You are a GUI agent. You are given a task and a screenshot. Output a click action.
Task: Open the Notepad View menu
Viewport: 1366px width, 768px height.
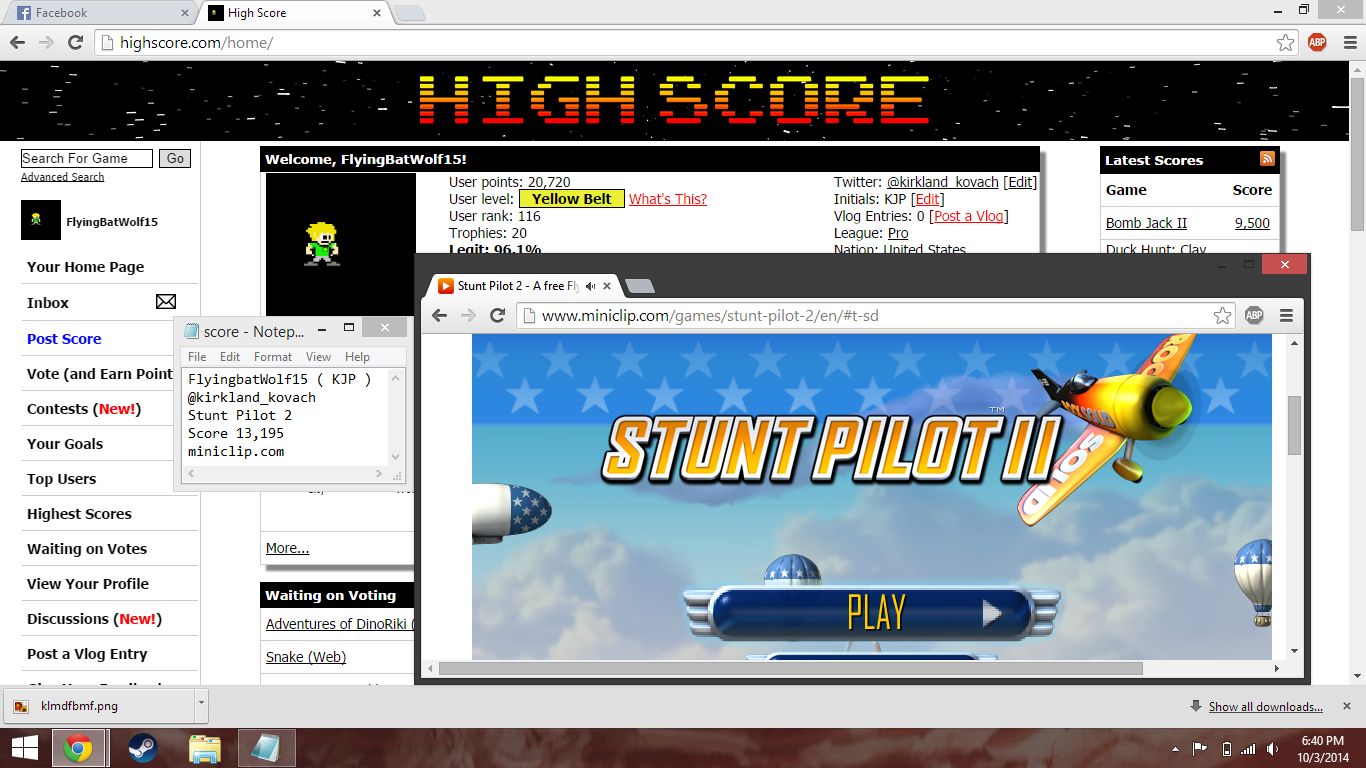[318, 356]
